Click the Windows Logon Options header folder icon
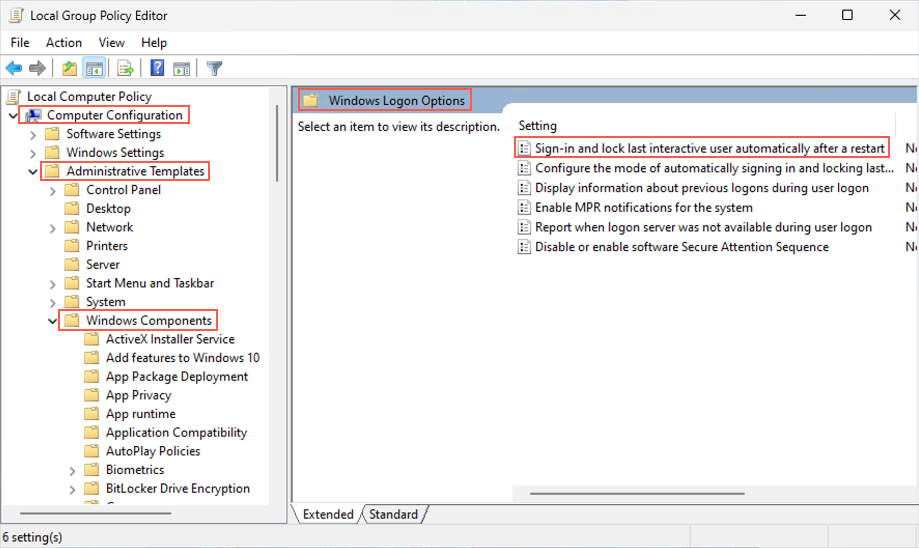Viewport: 919px width, 548px height. (311, 100)
